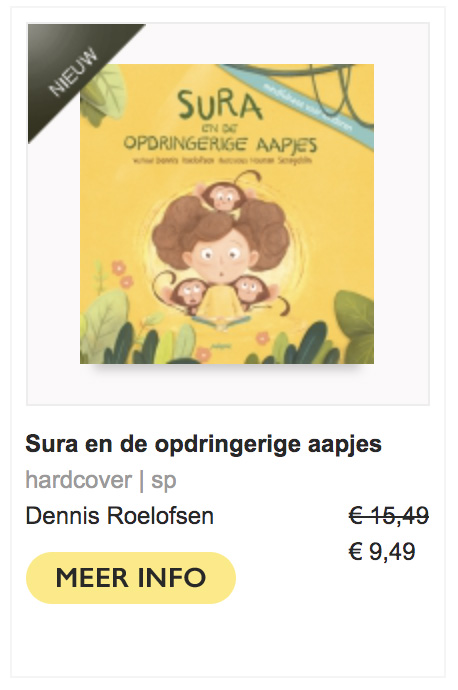Open the 'Sura en de opdringerige aapjes' title link
Image resolution: width=458 pixels, height=690 pixels.
(204, 444)
